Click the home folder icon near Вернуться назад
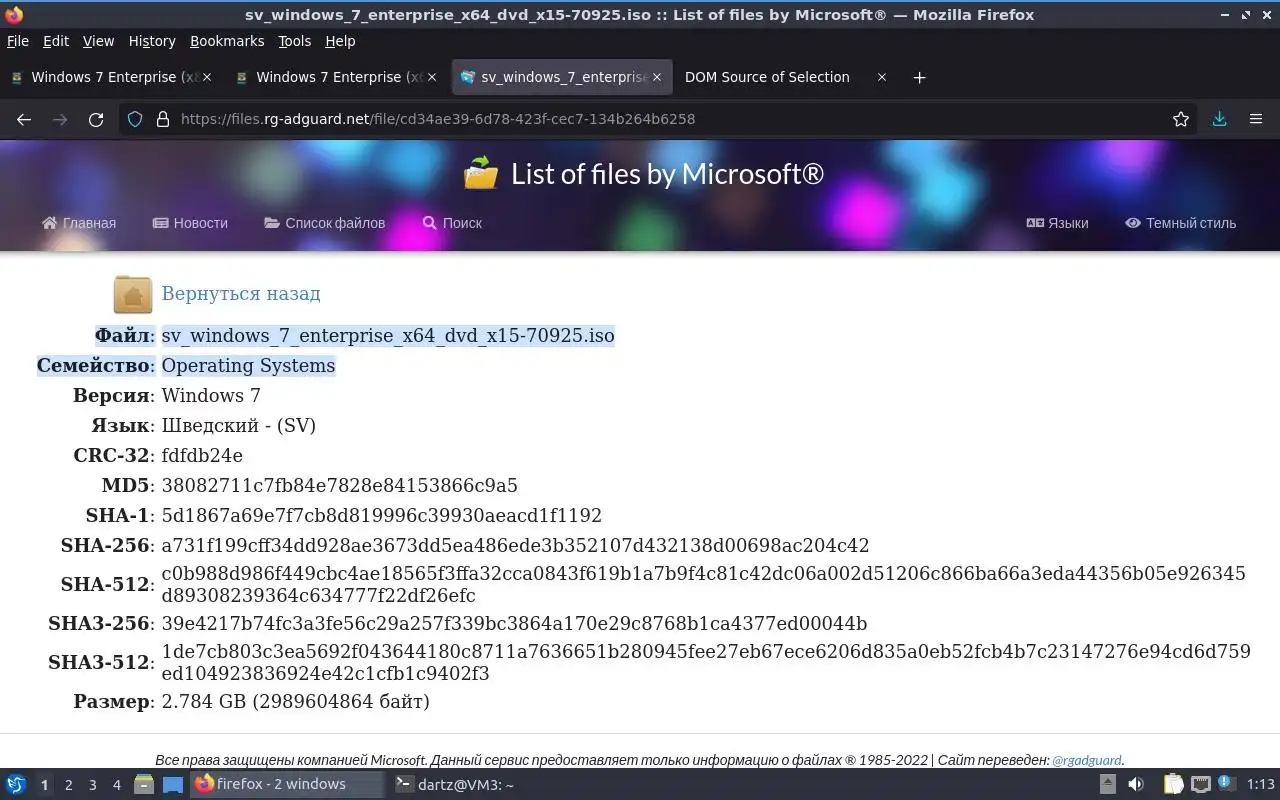Screen dimensions: 1280x800 [x=133, y=294]
